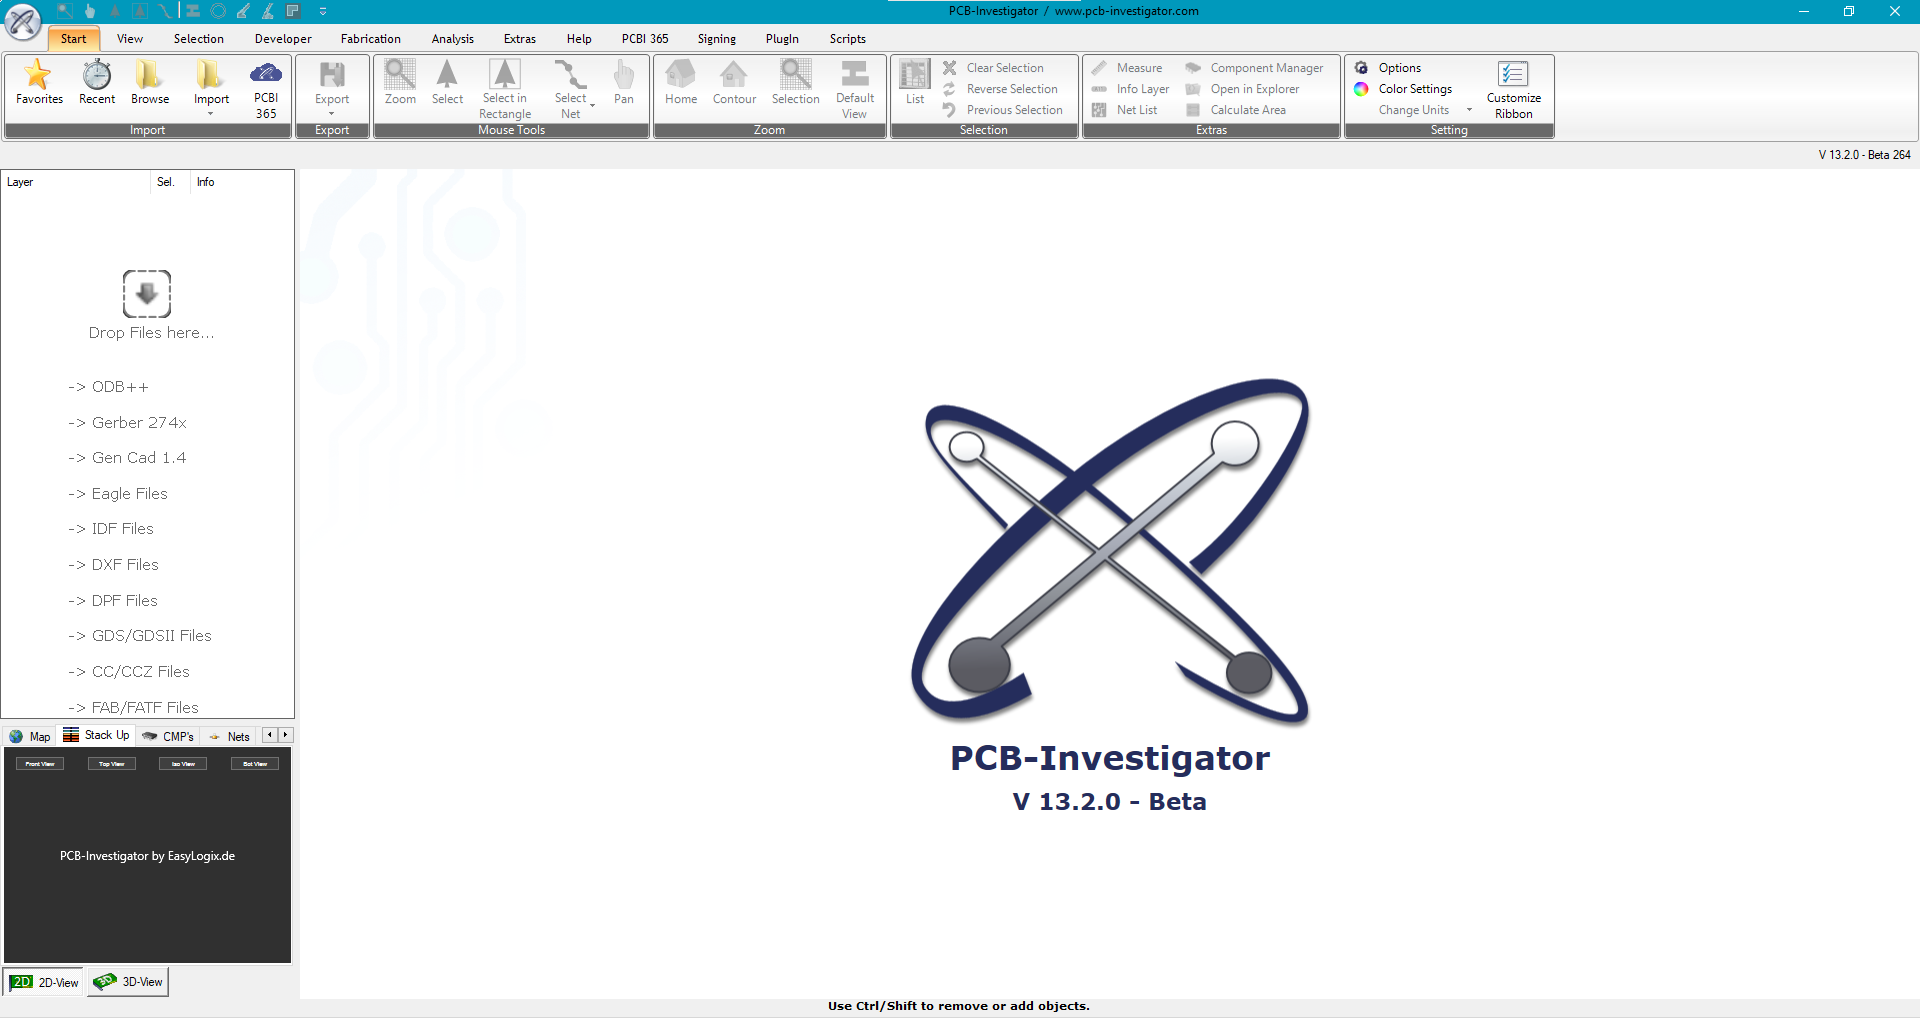
Task: Open the selection List button
Action: pos(915,82)
